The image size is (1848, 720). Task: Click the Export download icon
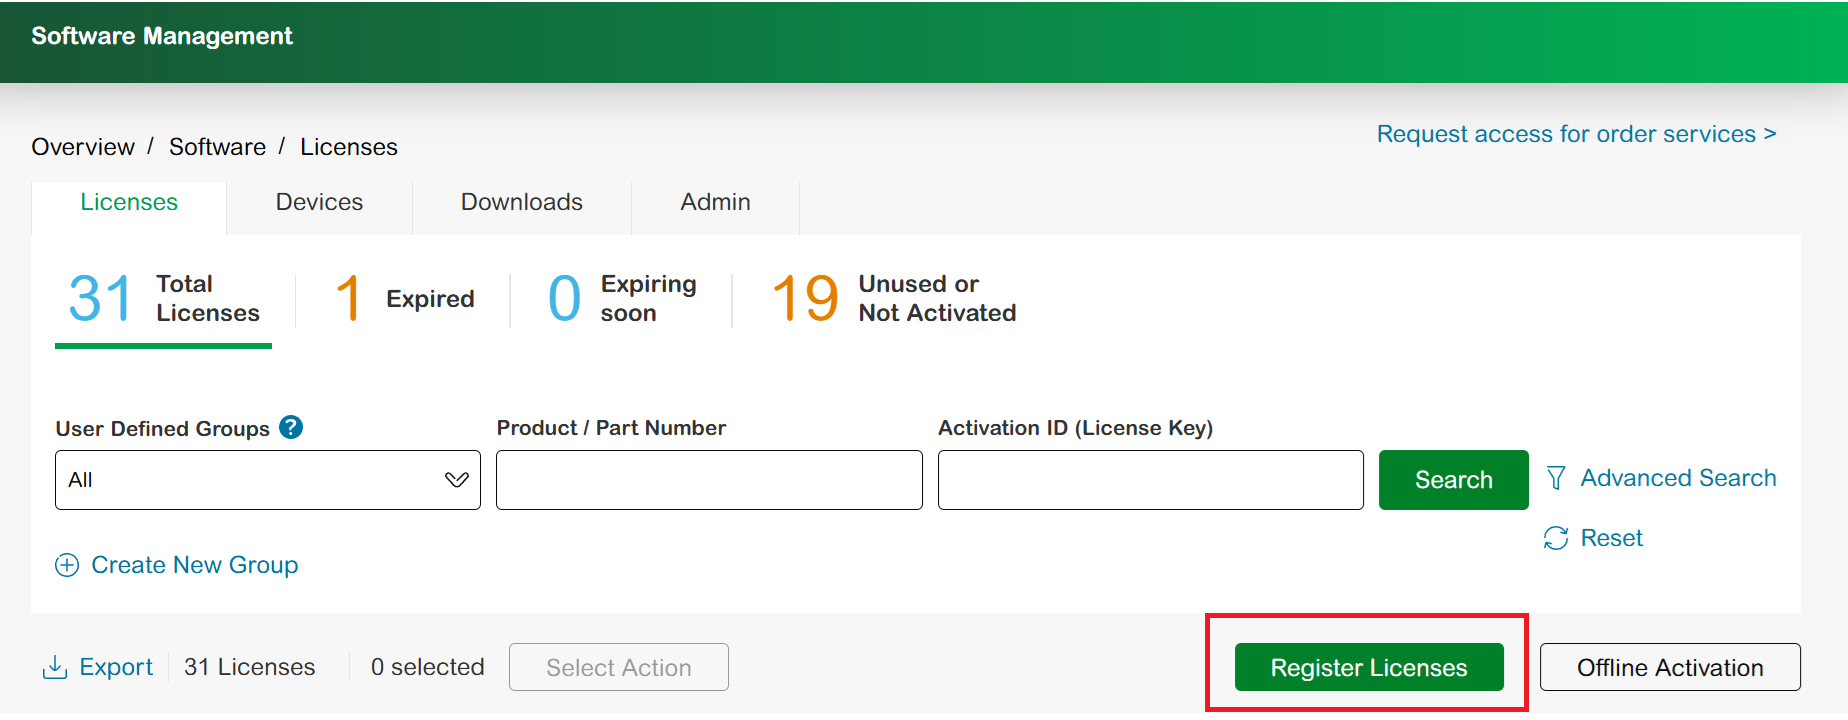[x=55, y=667]
